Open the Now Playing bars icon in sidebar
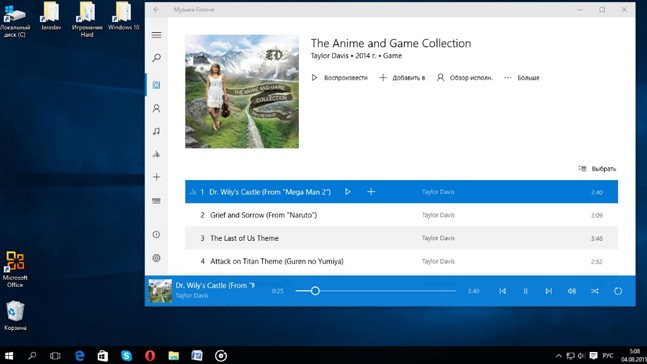This screenshot has width=647, height=364. click(156, 154)
